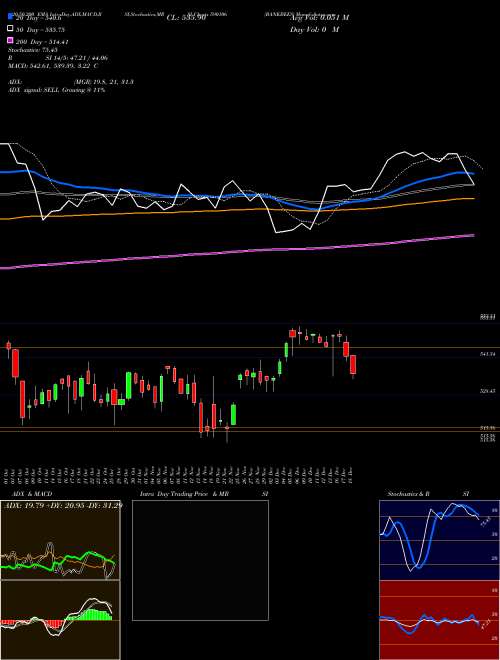Open the blue Stochastics chart panel
The image size is (500, 660).
439,540
